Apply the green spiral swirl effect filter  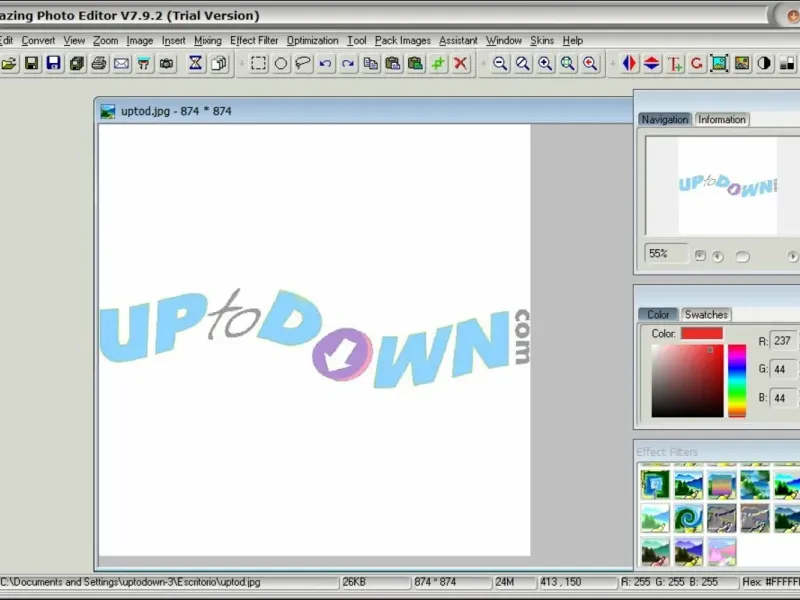pos(688,518)
